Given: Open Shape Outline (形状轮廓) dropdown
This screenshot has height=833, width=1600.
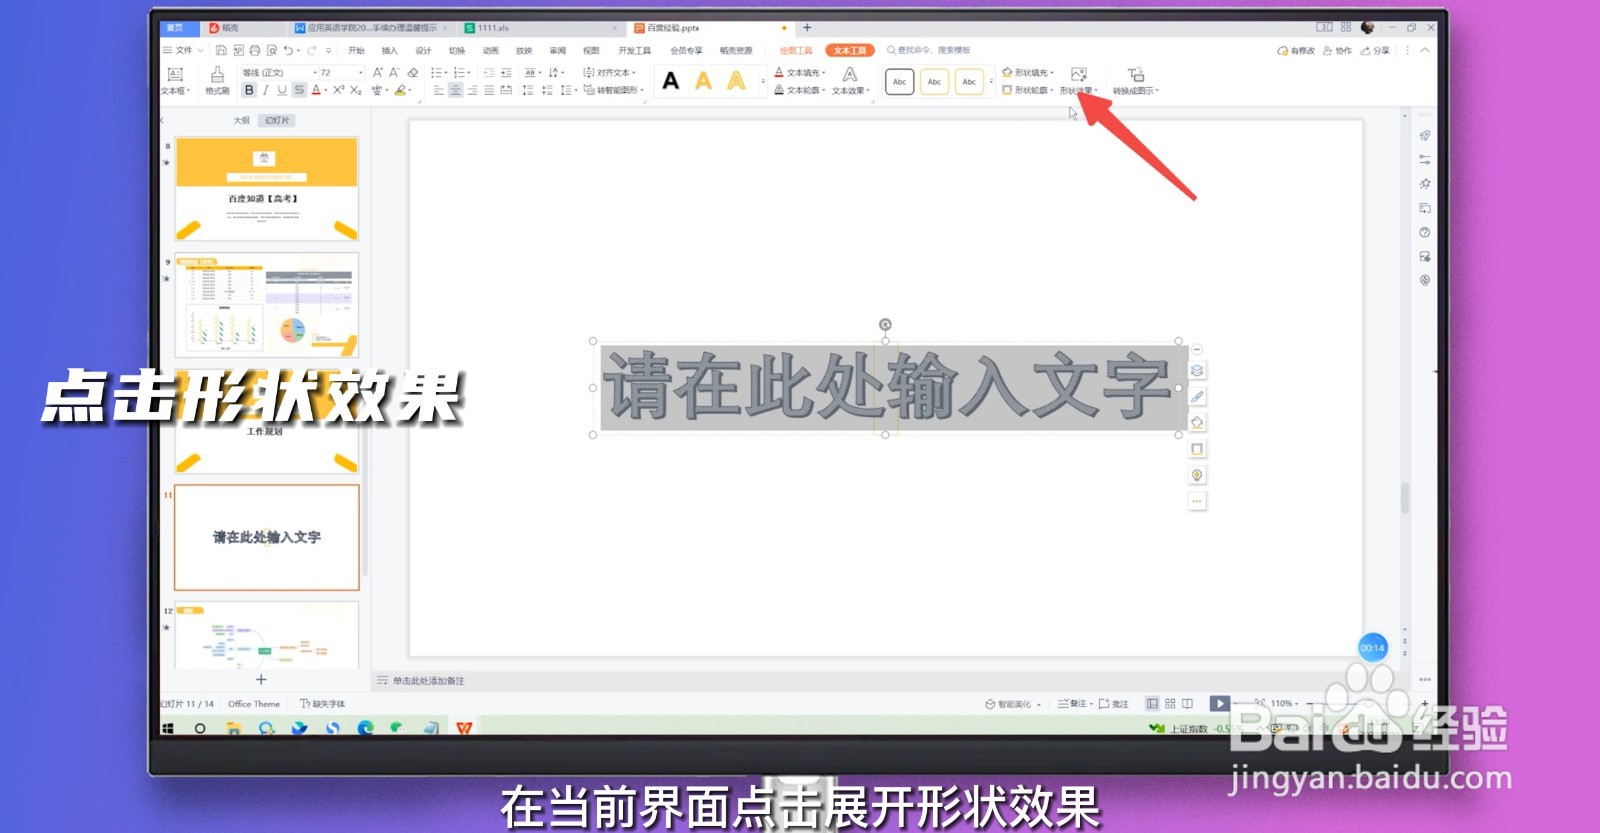Looking at the screenshot, I should pos(1028,90).
